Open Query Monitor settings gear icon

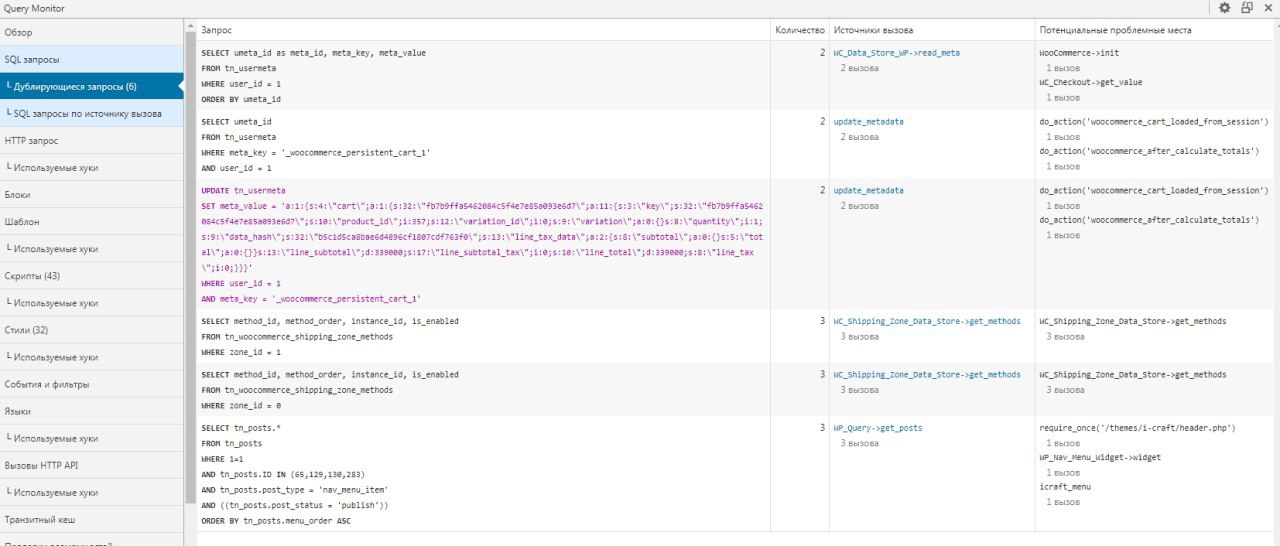[1225, 8]
